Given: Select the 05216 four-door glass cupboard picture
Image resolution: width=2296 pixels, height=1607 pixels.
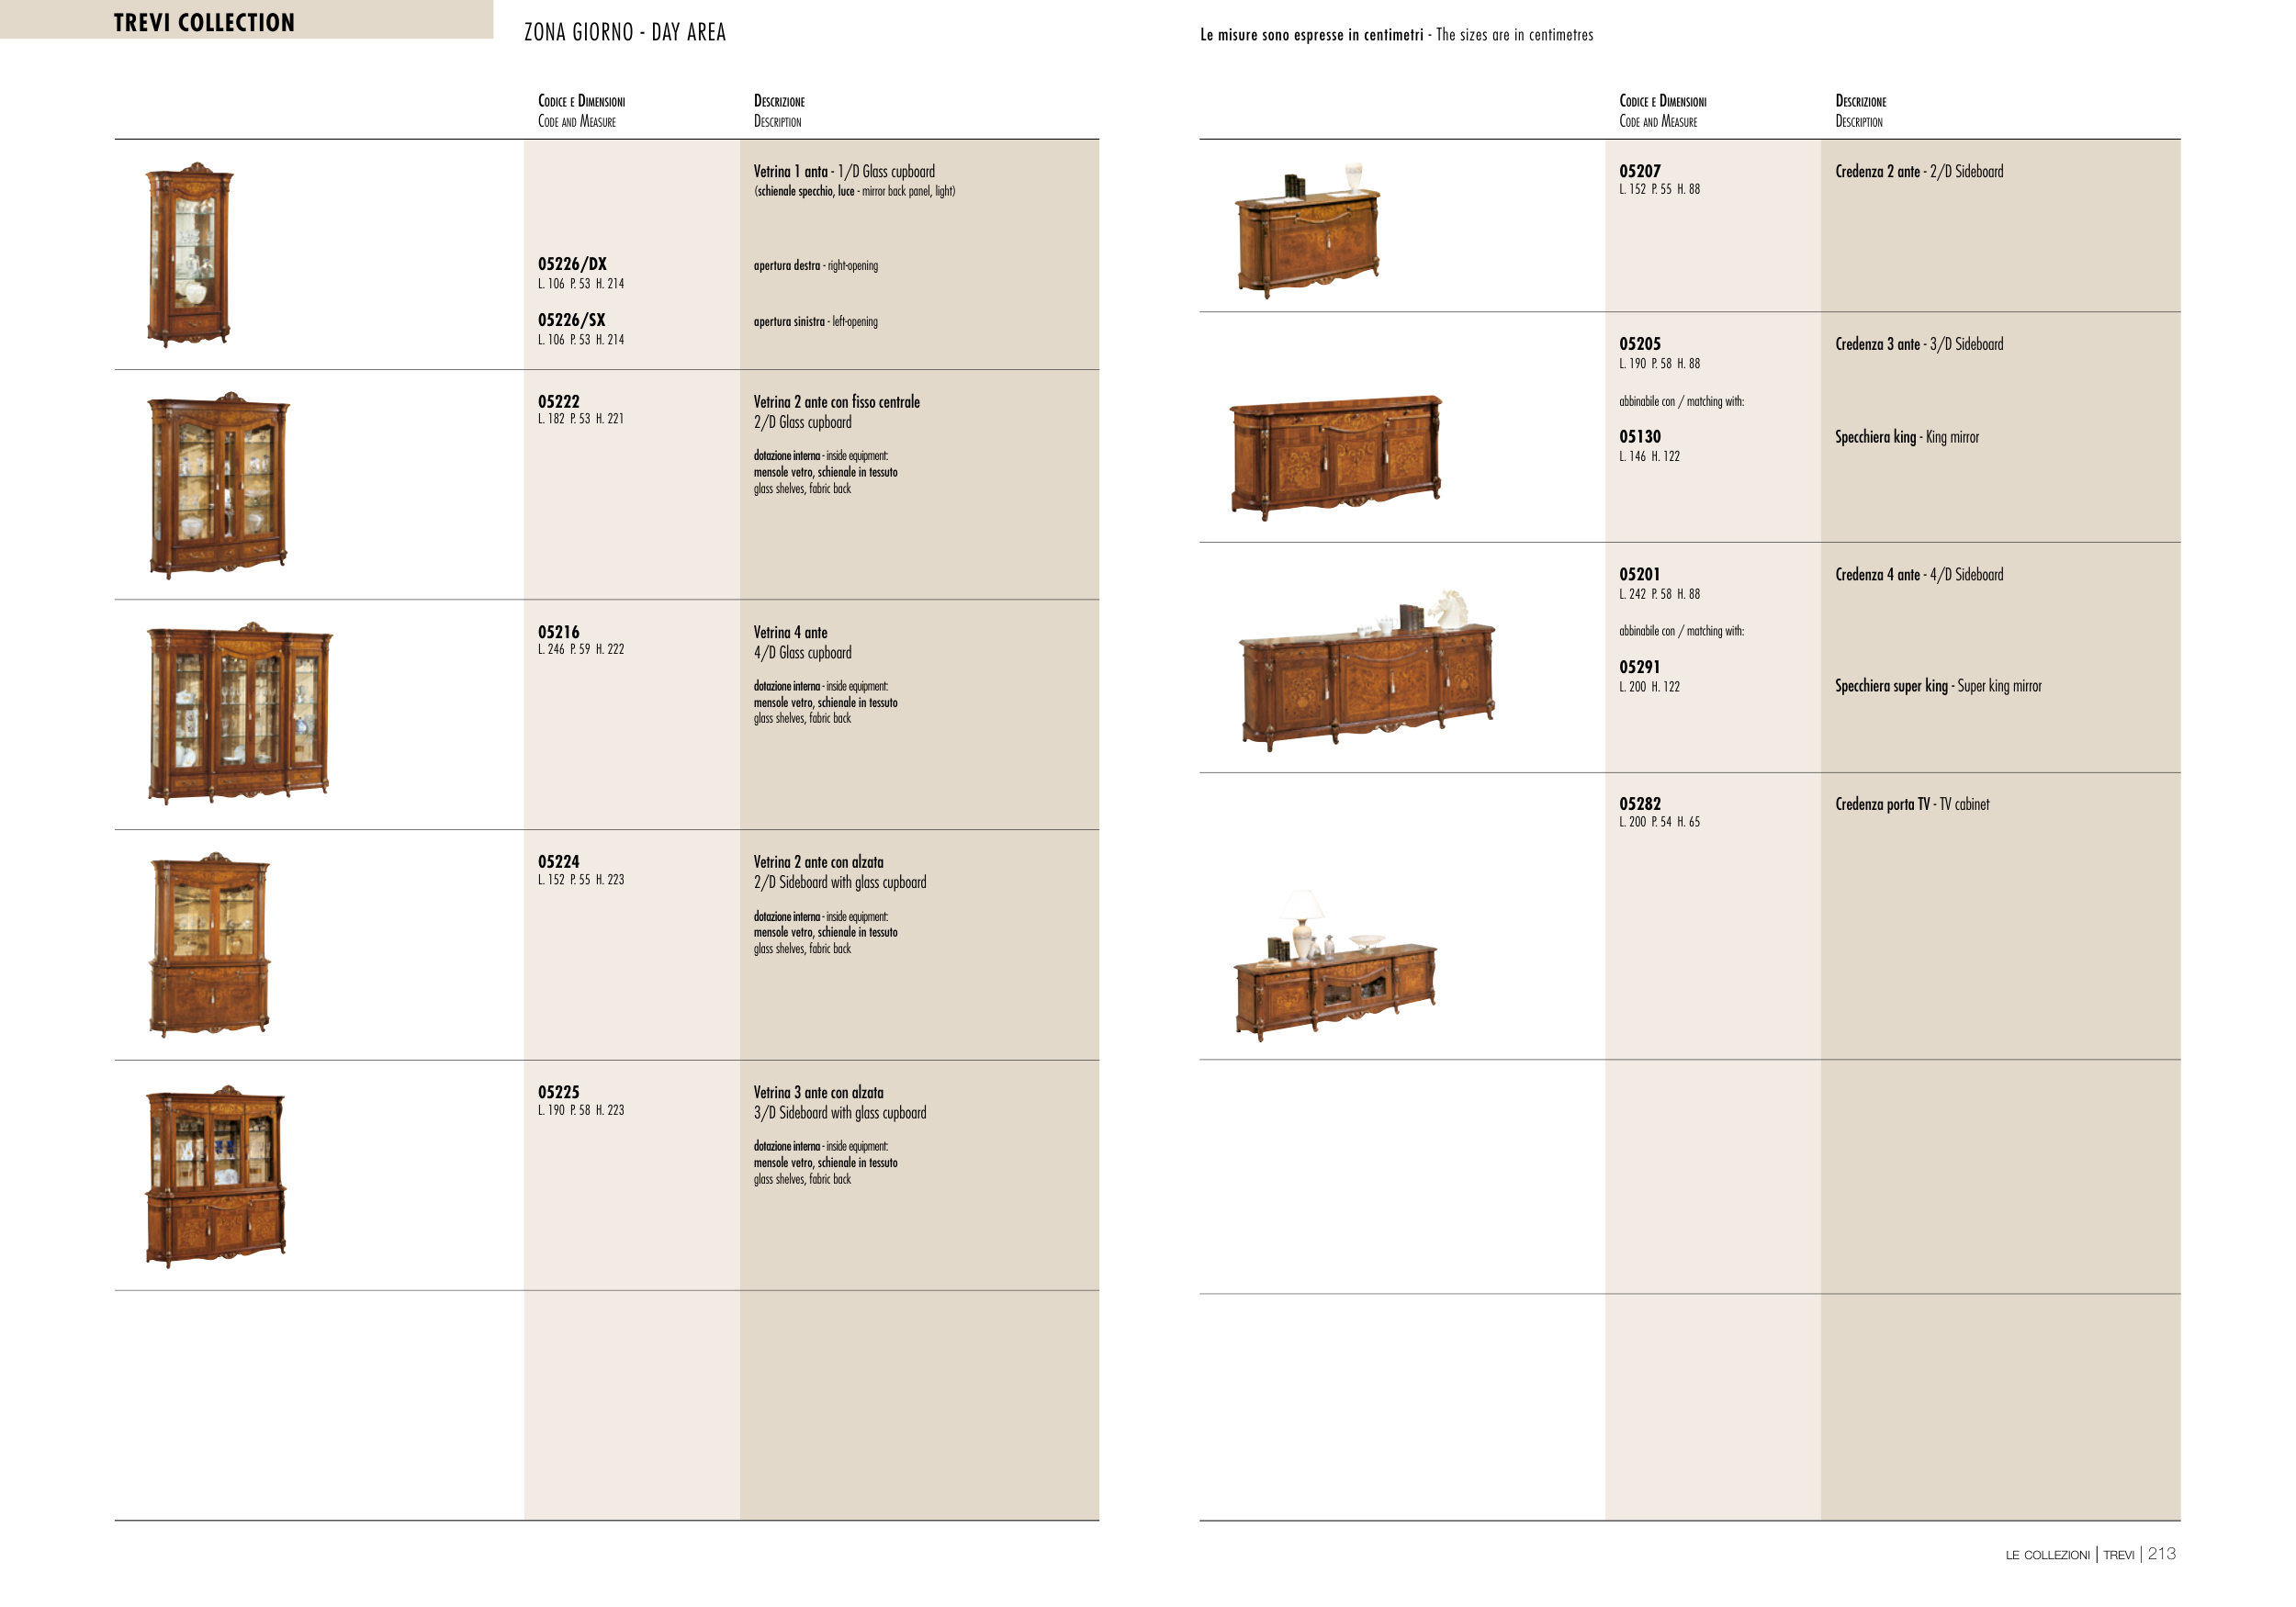Looking at the screenshot, I should [x=239, y=714].
